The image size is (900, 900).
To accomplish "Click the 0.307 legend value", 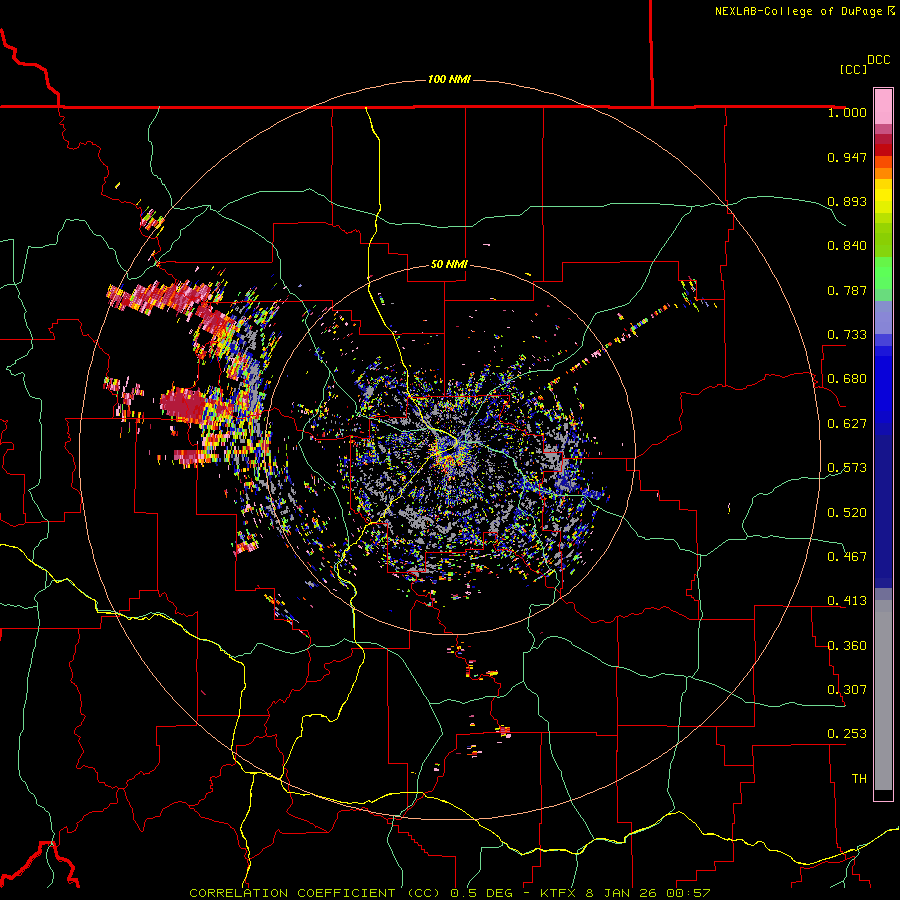I will 847,690.
